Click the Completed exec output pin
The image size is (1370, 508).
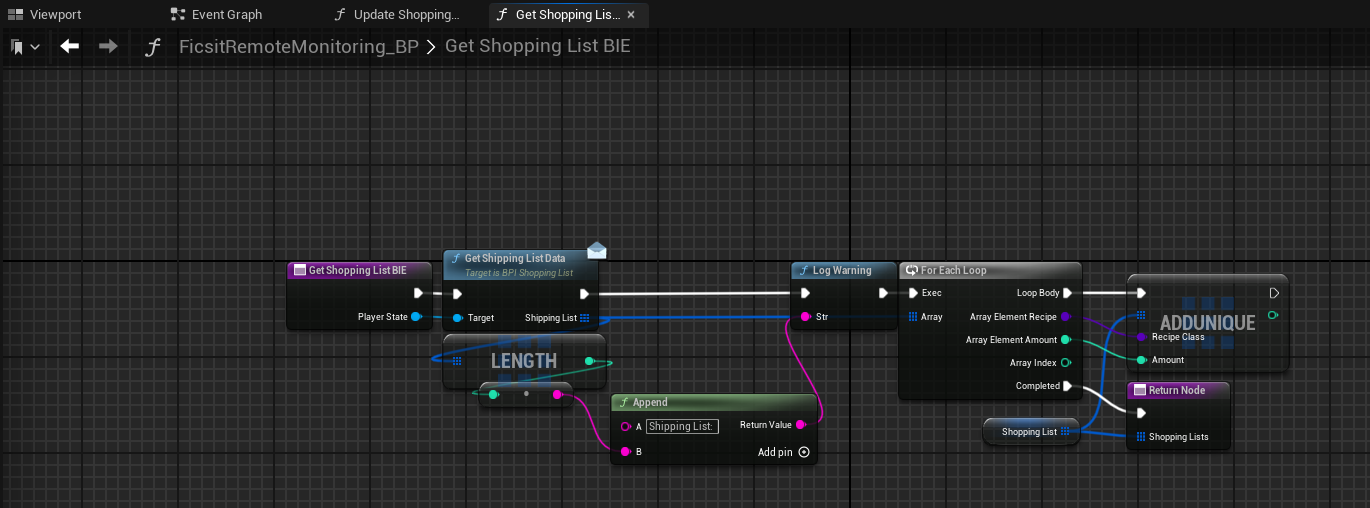tap(1068, 386)
